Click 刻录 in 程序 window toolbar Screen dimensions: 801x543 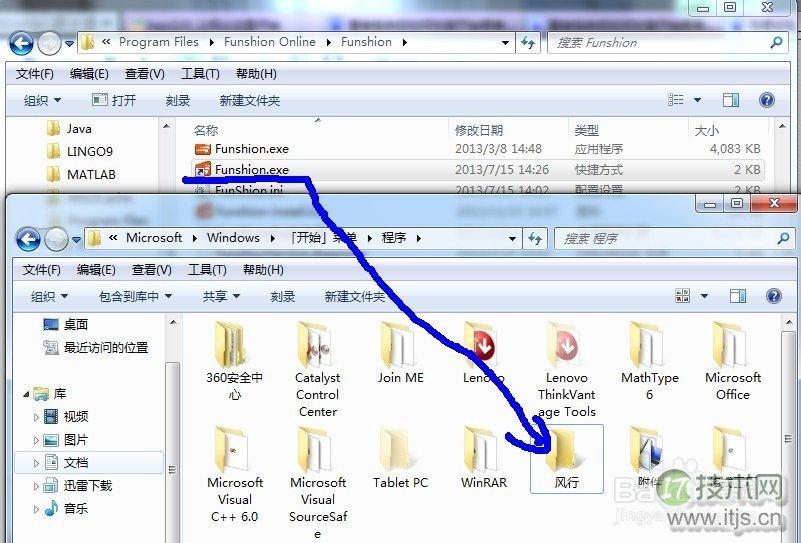(282, 296)
